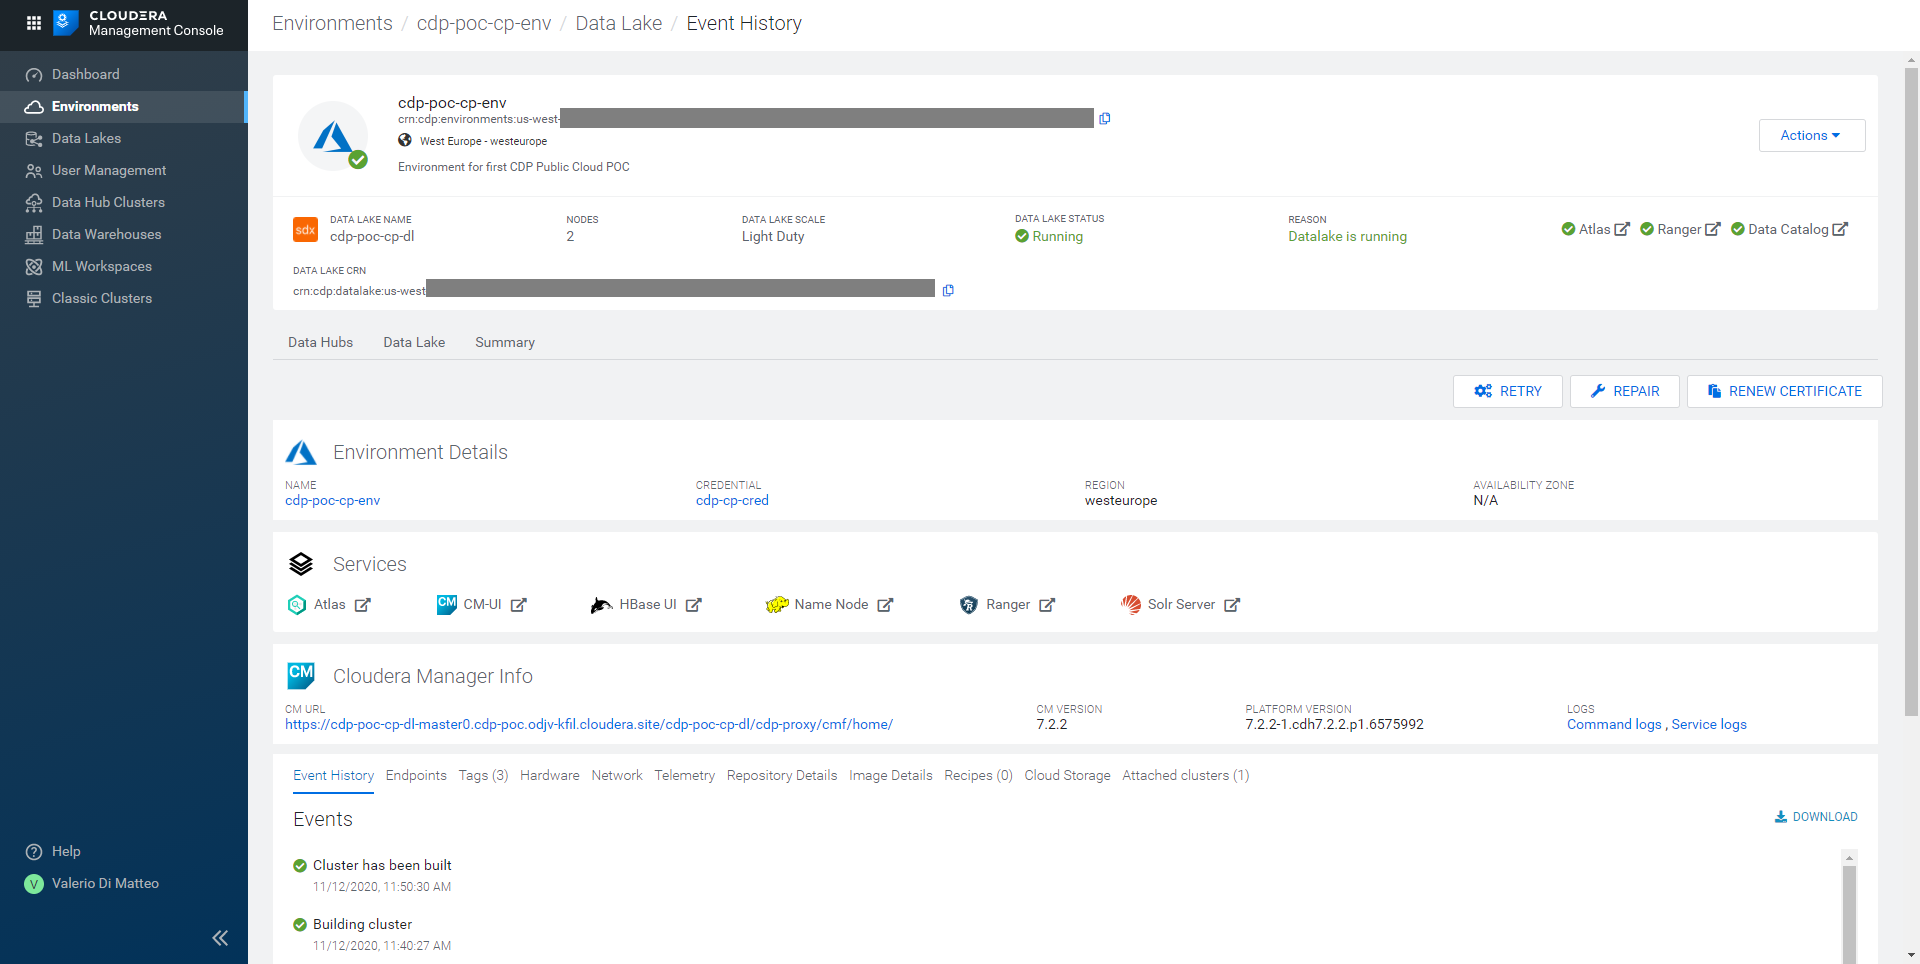Select the Hardware tab
Viewport: 1920px width, 964px height.
point(549,775)
